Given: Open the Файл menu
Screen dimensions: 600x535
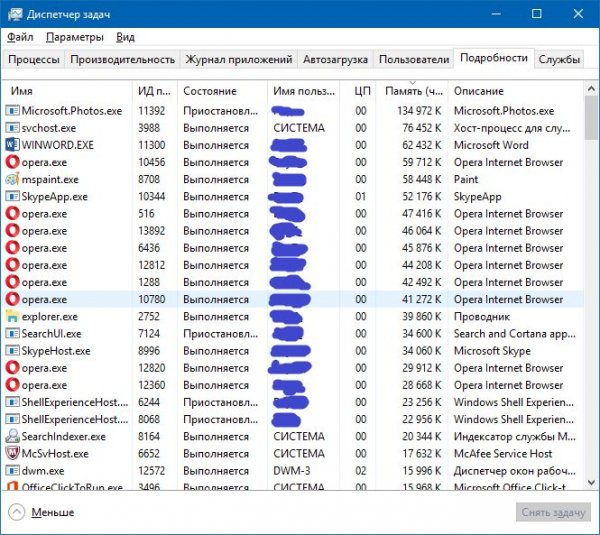Looking at the screenshot, I should (20, 37).
